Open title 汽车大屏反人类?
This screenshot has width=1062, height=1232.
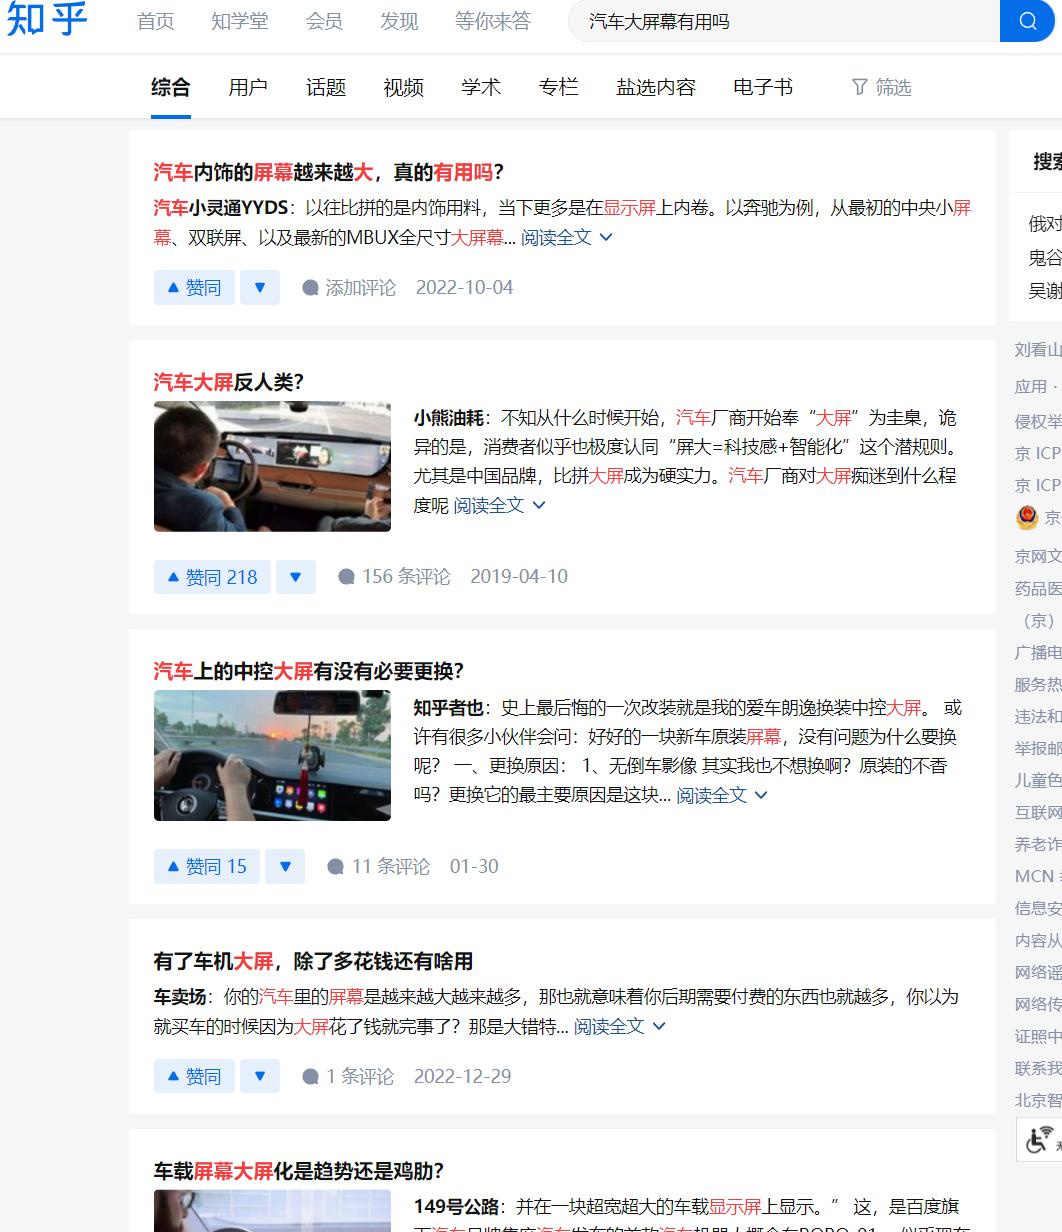[x=228, y=382]
